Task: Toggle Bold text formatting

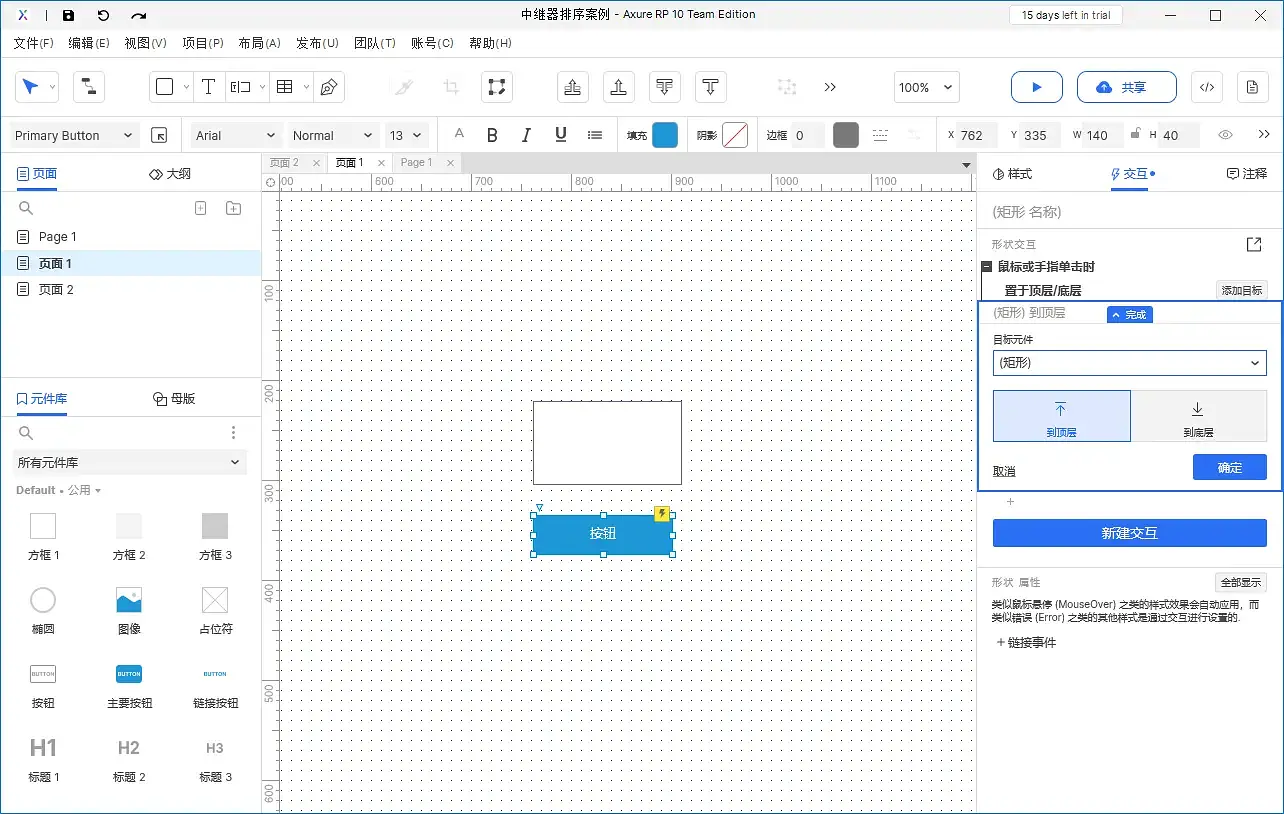Action: (x=492, y=135)
